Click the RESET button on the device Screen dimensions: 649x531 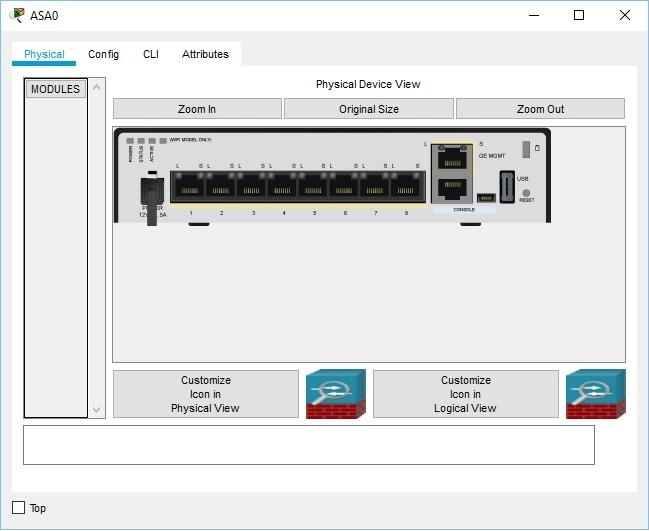coord(526,193)
